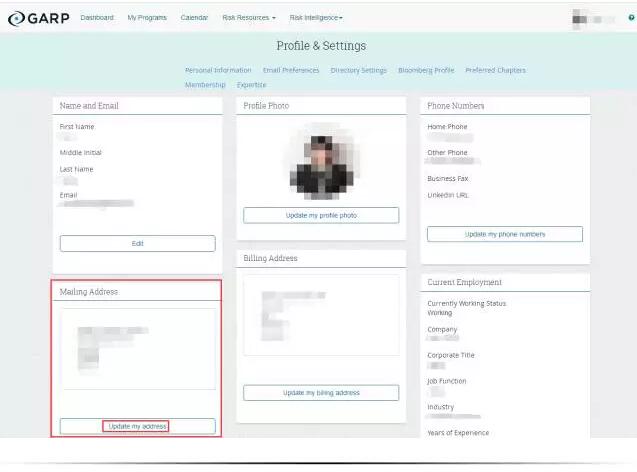The image size is (637, 472).
Task: Click the profile photo thumbnail
Action: click(321, 163)
